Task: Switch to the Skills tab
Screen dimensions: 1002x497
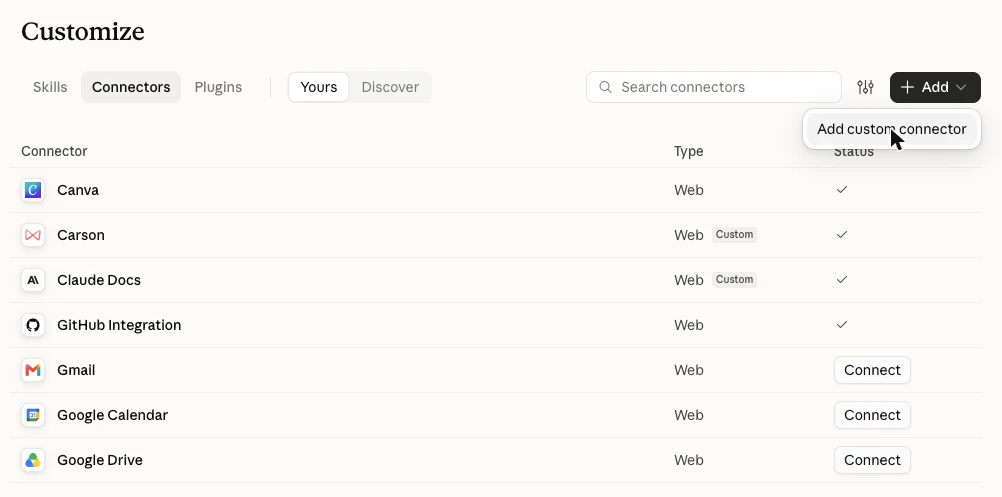Action: pyautogui.click(x=50, y=87)
